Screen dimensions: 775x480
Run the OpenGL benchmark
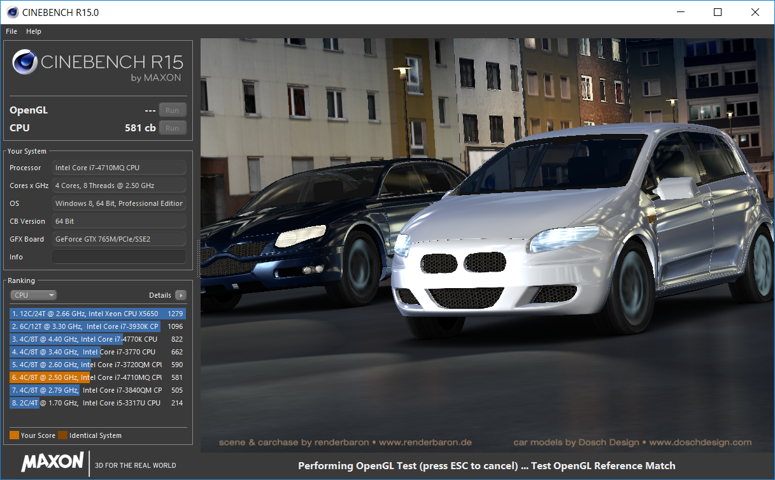click(x=172, y=110)
